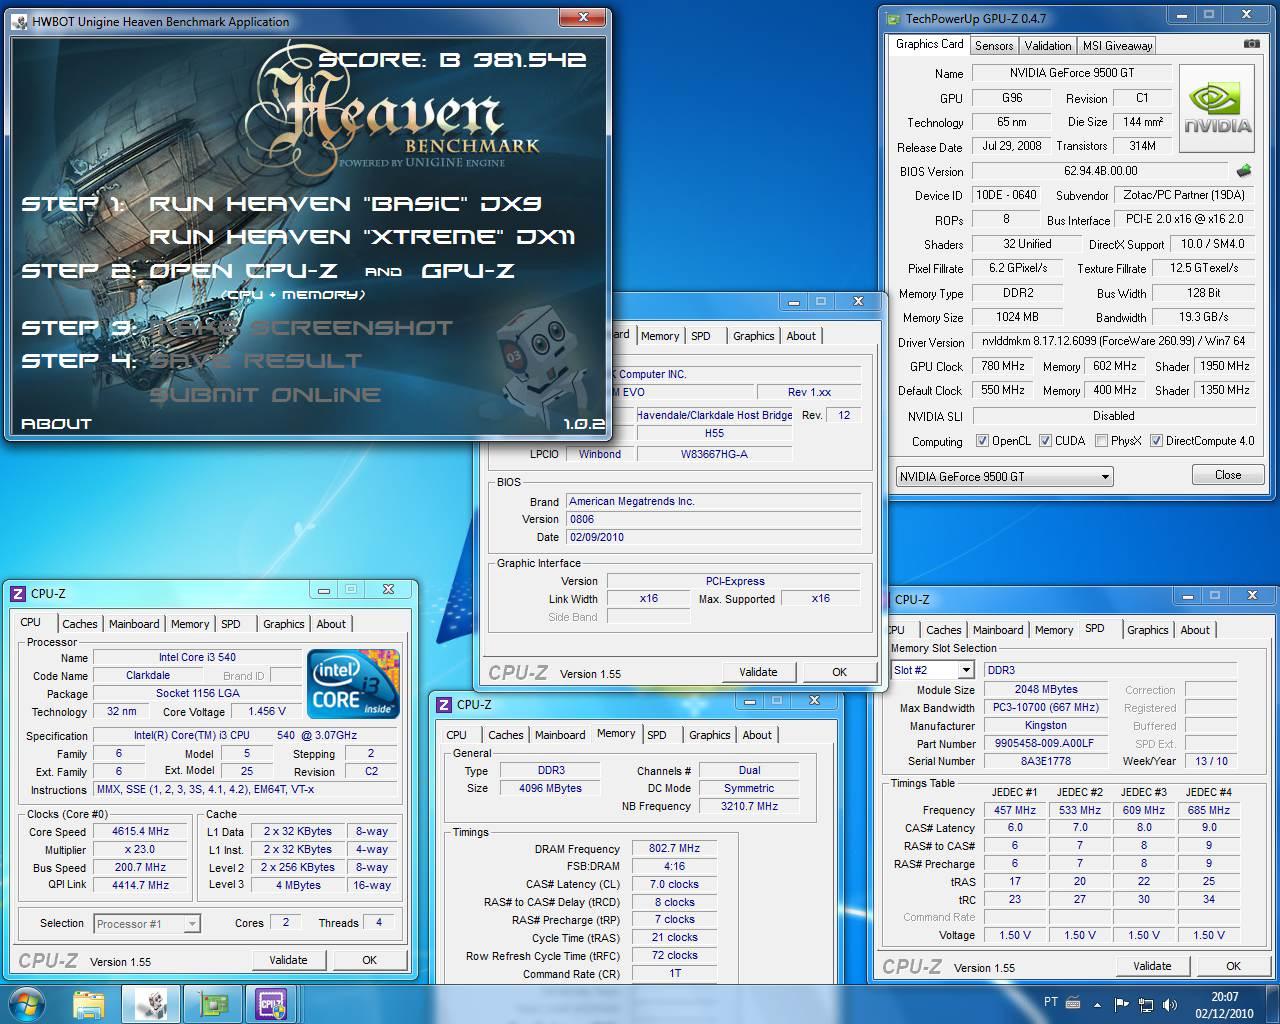The image size is (1280, 1024).
Task: Click OK in the SPD CPU-Z window
Action: coord(1233,966)
